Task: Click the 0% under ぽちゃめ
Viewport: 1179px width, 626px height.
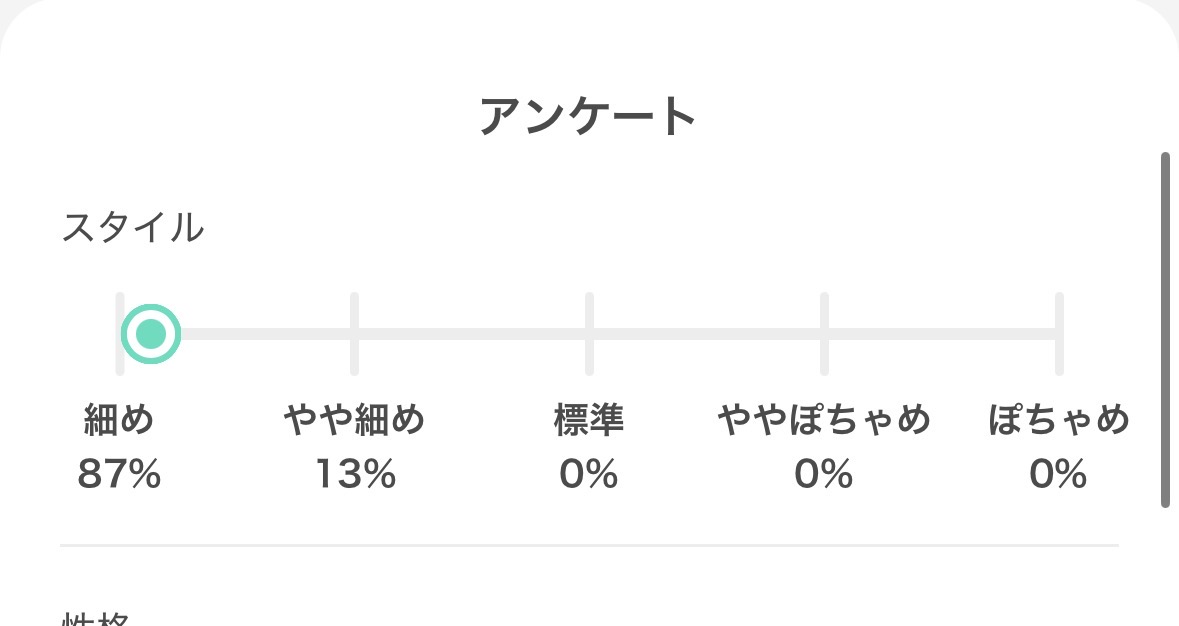Action: tap(1058, 475)
